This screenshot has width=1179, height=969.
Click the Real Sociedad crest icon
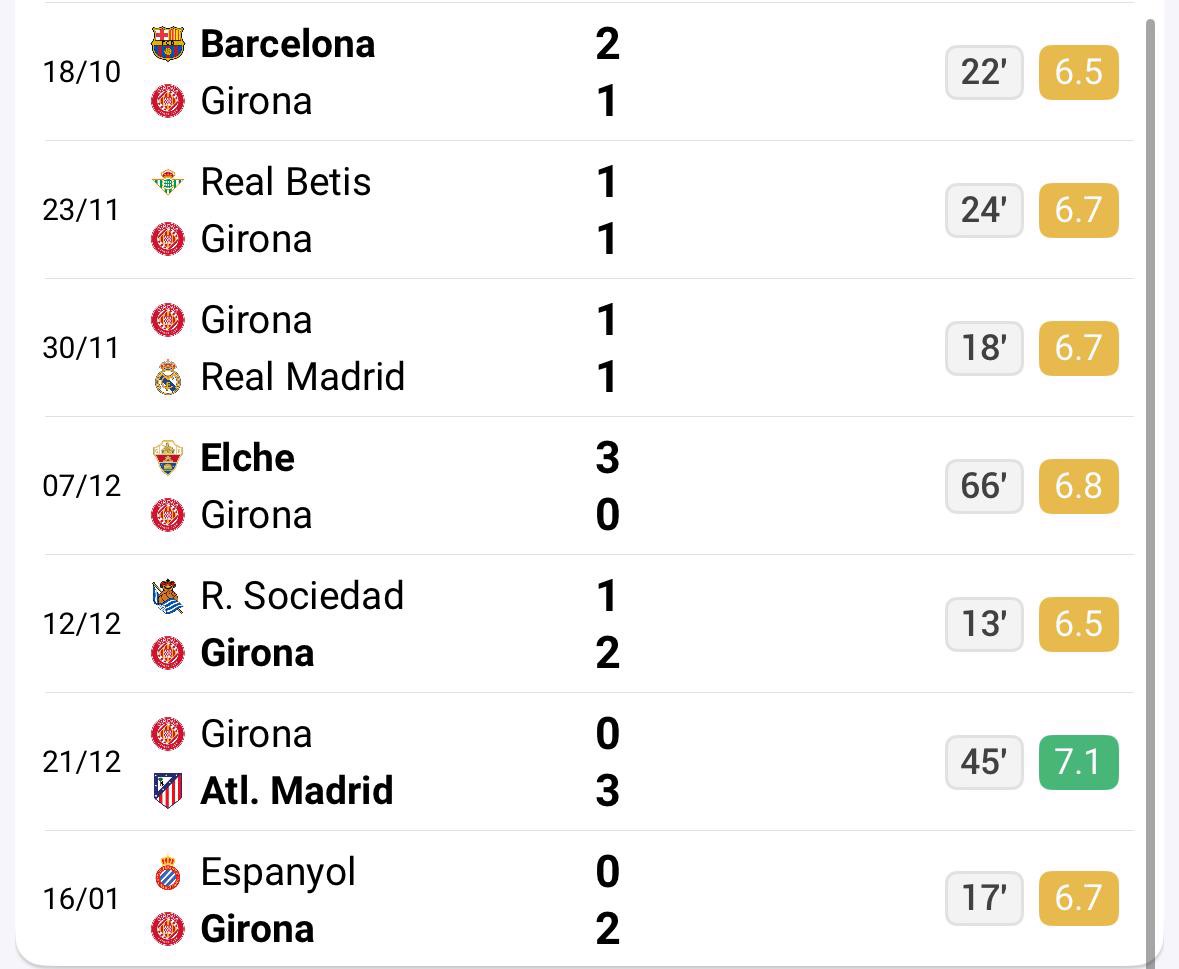167,596
